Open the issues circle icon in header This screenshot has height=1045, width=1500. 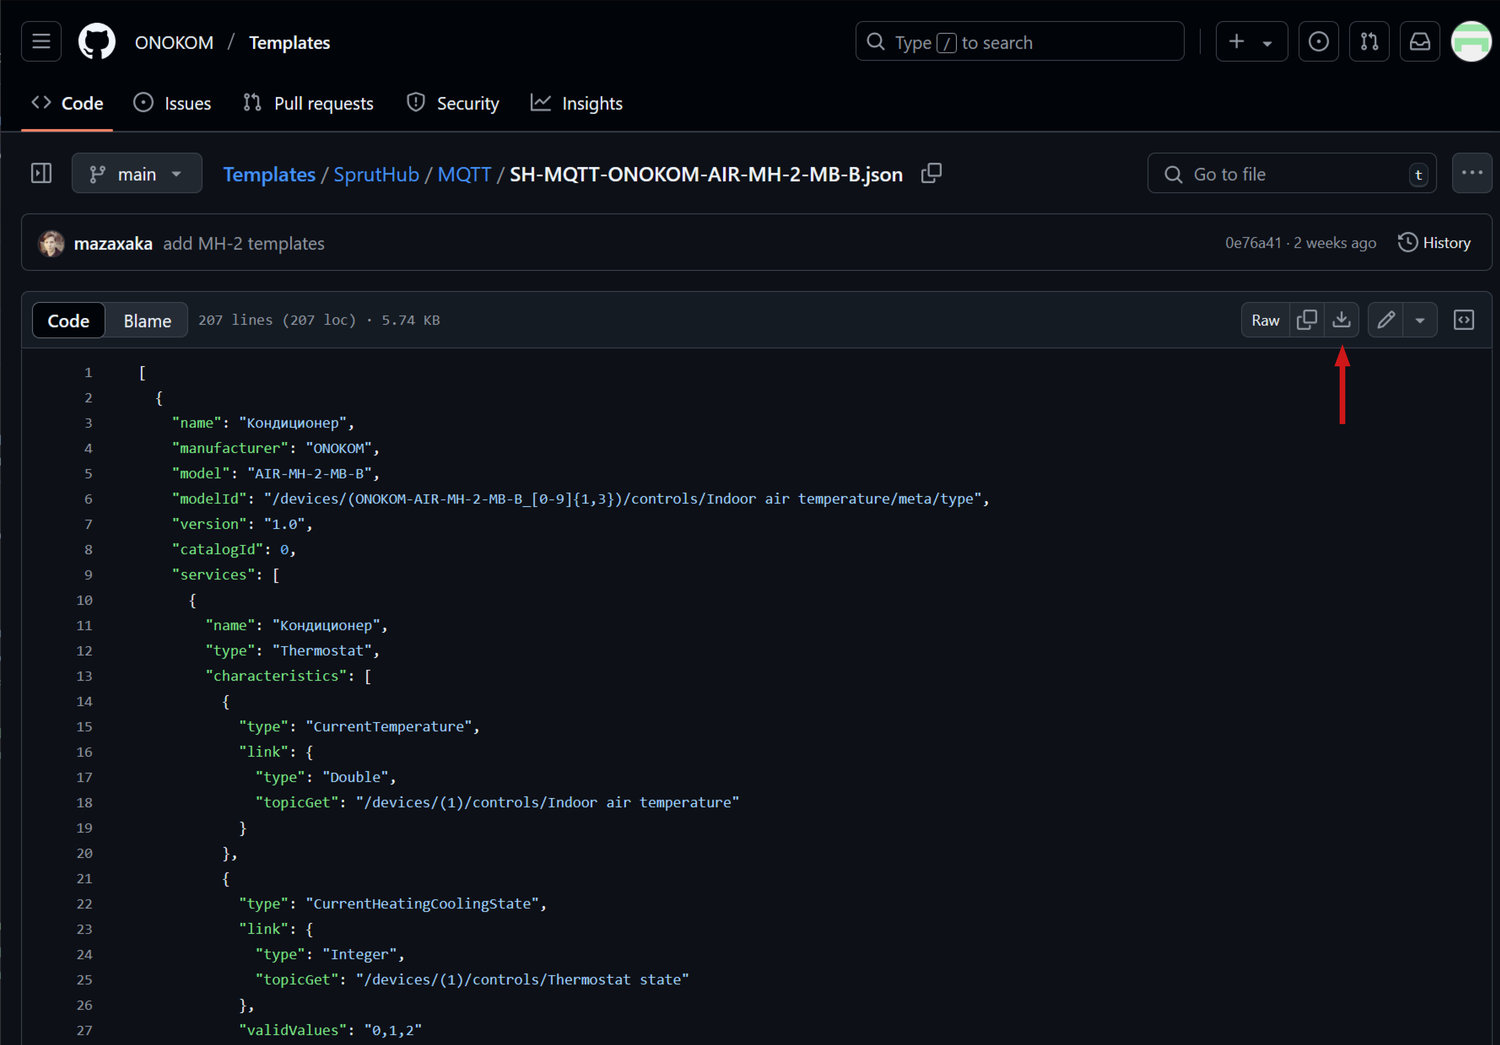1319,42
